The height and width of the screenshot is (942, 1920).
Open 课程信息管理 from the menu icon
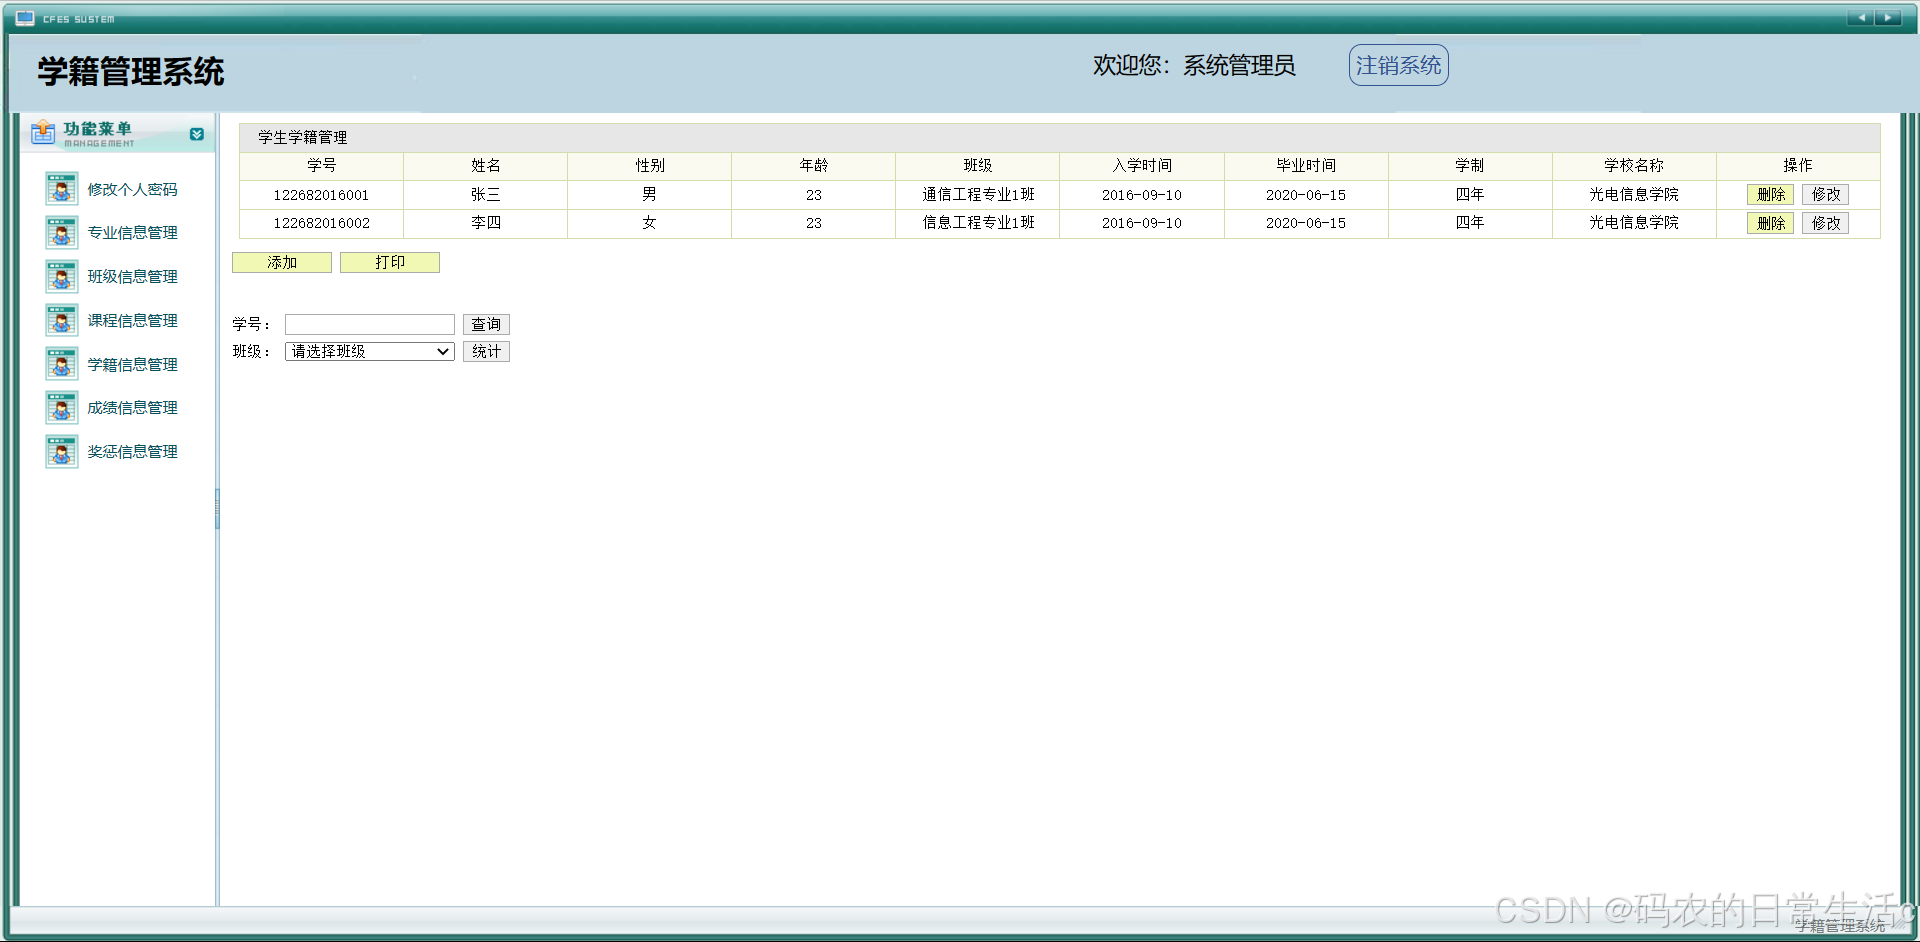[61, 320]
